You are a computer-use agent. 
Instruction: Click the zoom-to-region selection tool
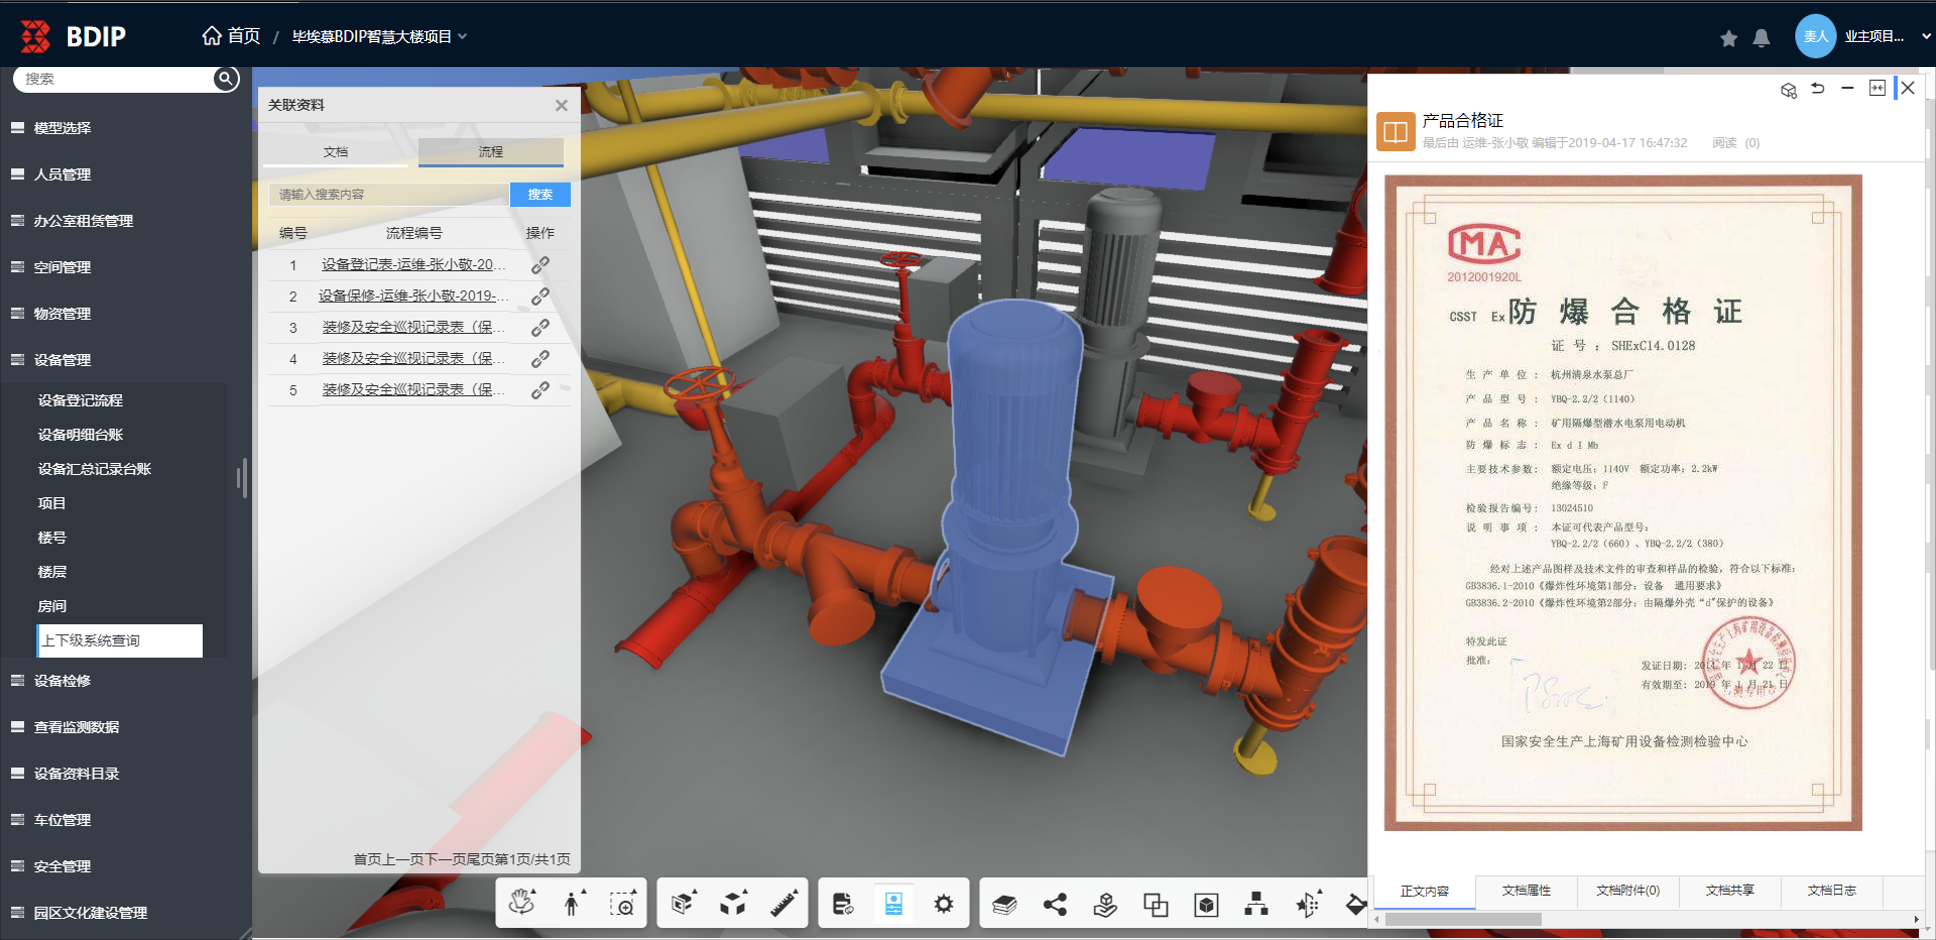coord(622,904)
